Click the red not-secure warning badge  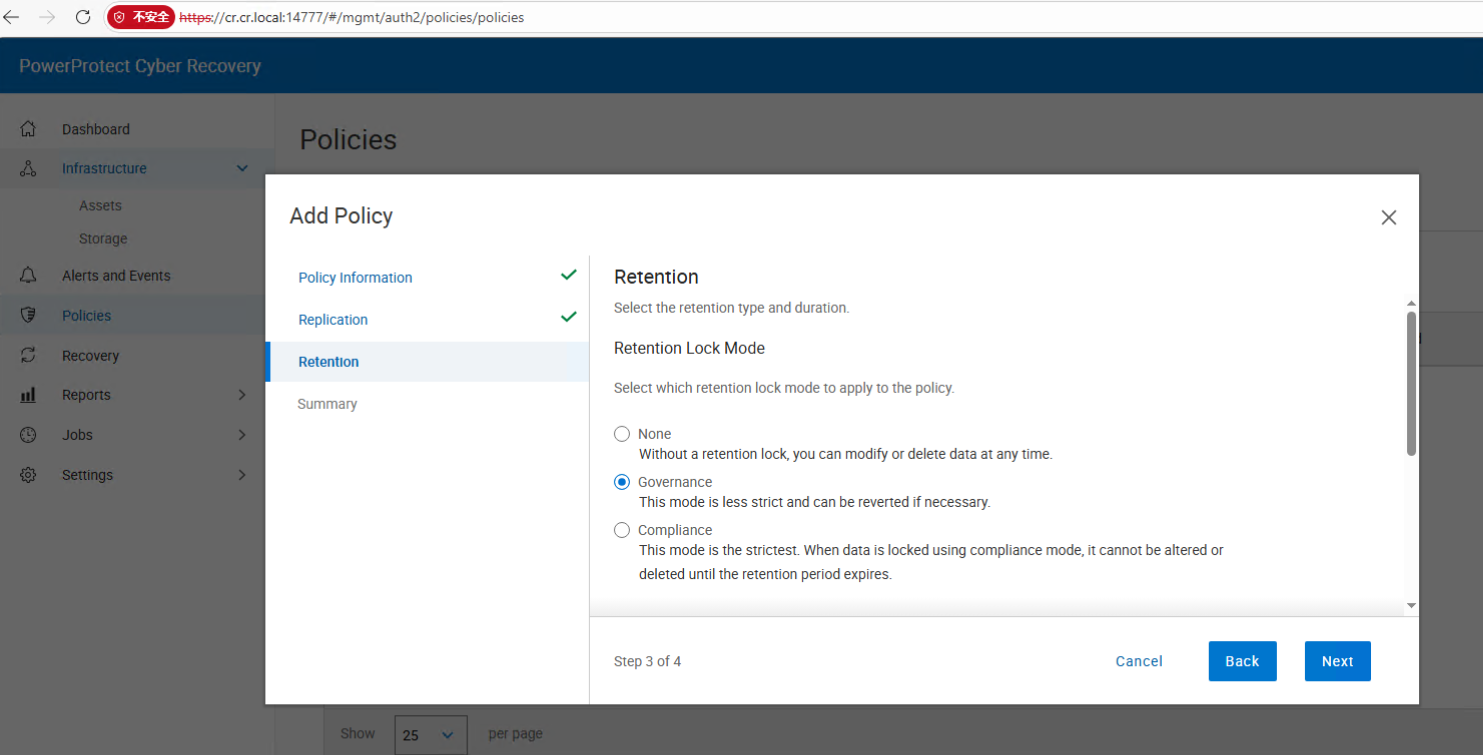tap(140, 17)
